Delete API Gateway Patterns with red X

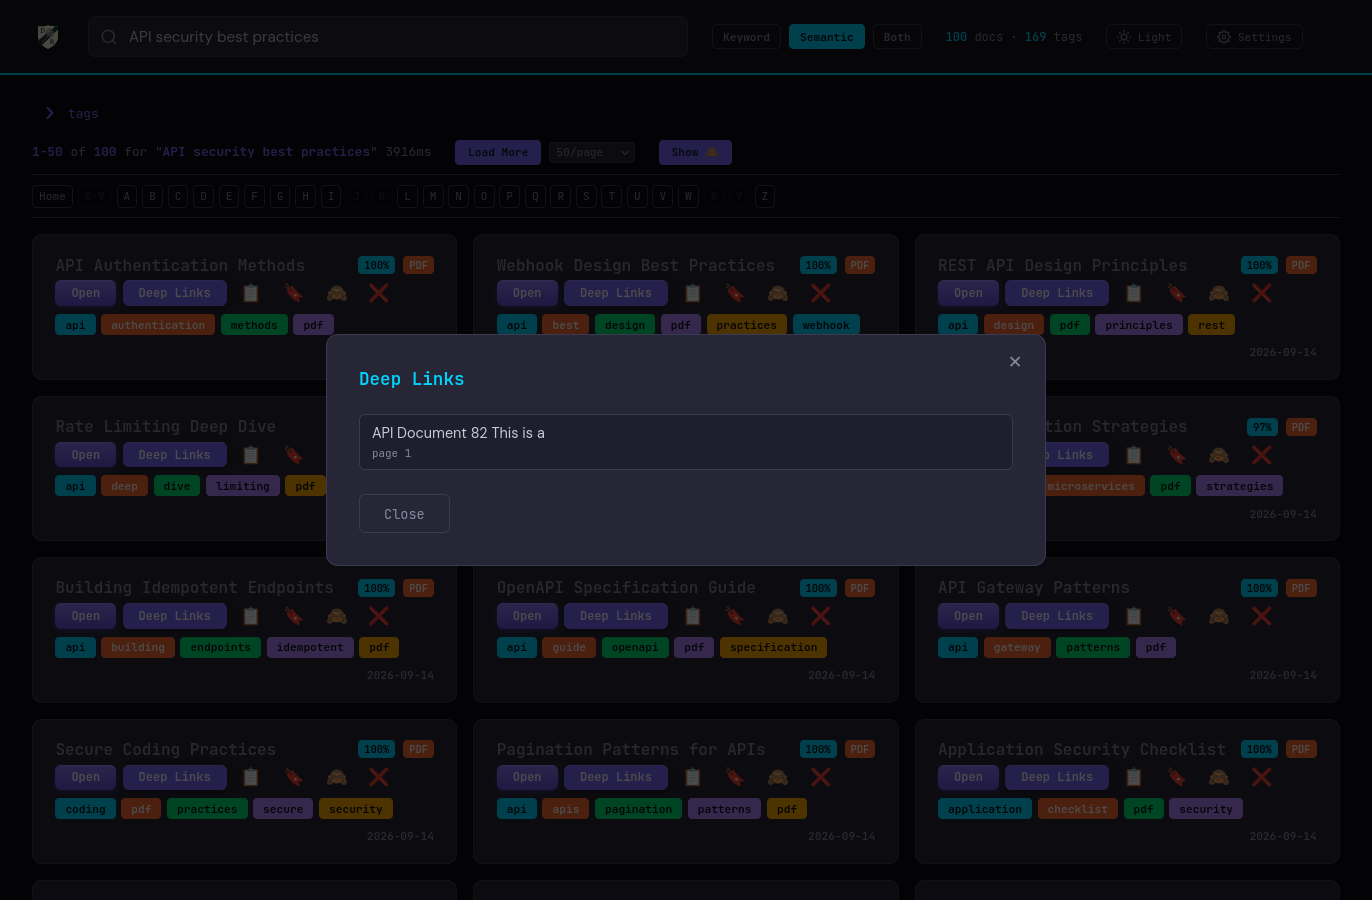[1262, 616]
